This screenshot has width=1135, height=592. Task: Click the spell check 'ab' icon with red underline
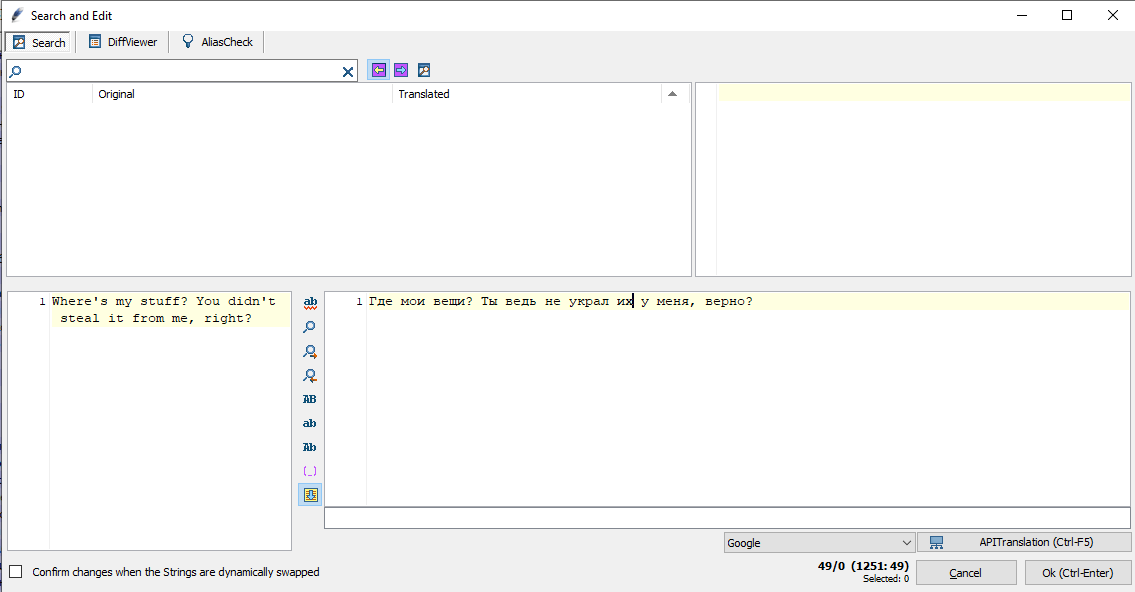[310, 303]
